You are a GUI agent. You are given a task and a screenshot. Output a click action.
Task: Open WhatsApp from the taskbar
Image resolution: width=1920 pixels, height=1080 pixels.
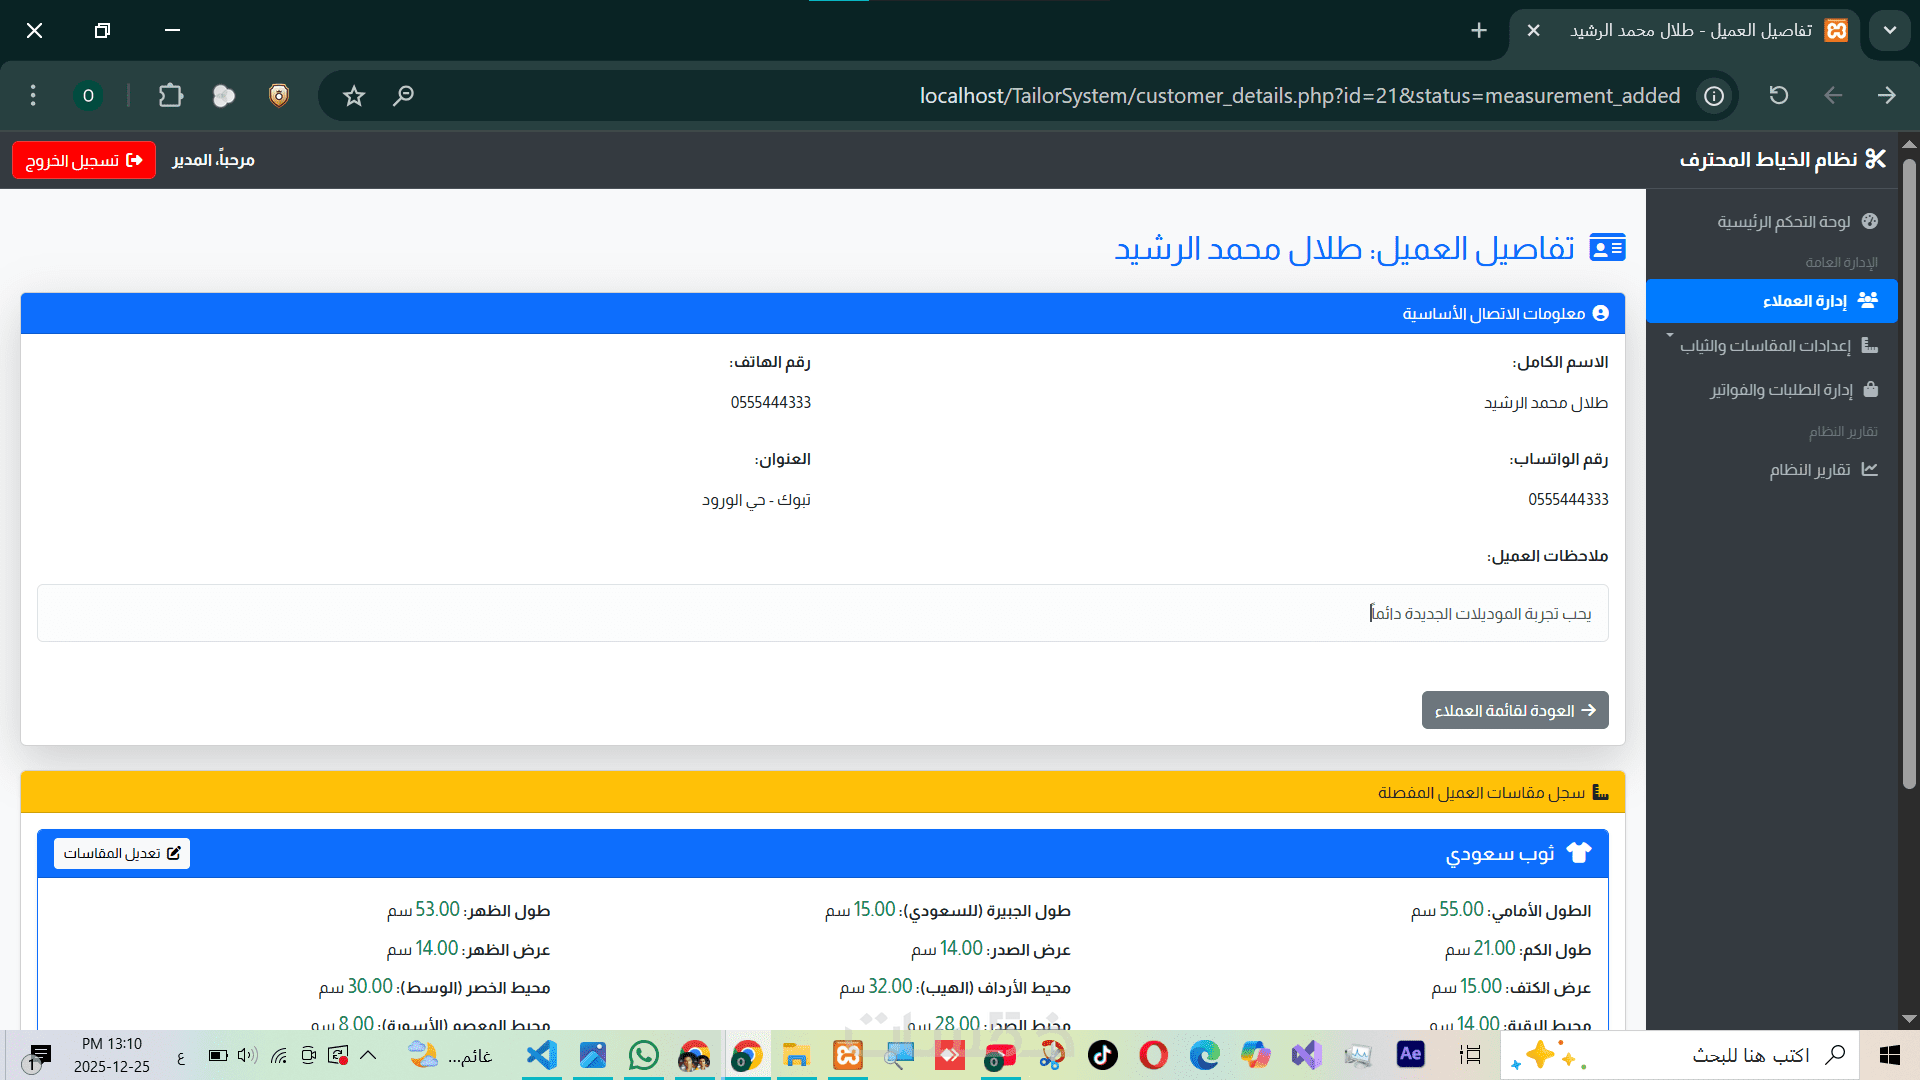pos(644,1055)
